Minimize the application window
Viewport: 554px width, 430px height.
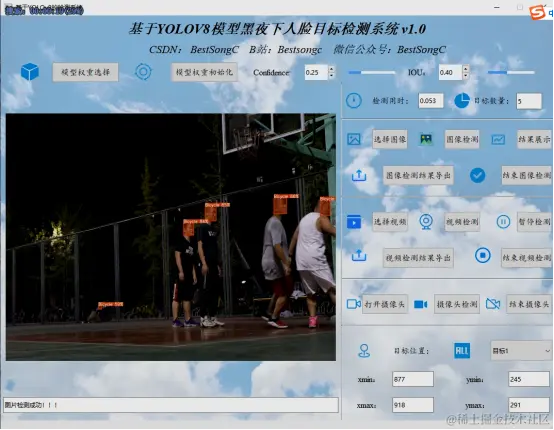497,7
